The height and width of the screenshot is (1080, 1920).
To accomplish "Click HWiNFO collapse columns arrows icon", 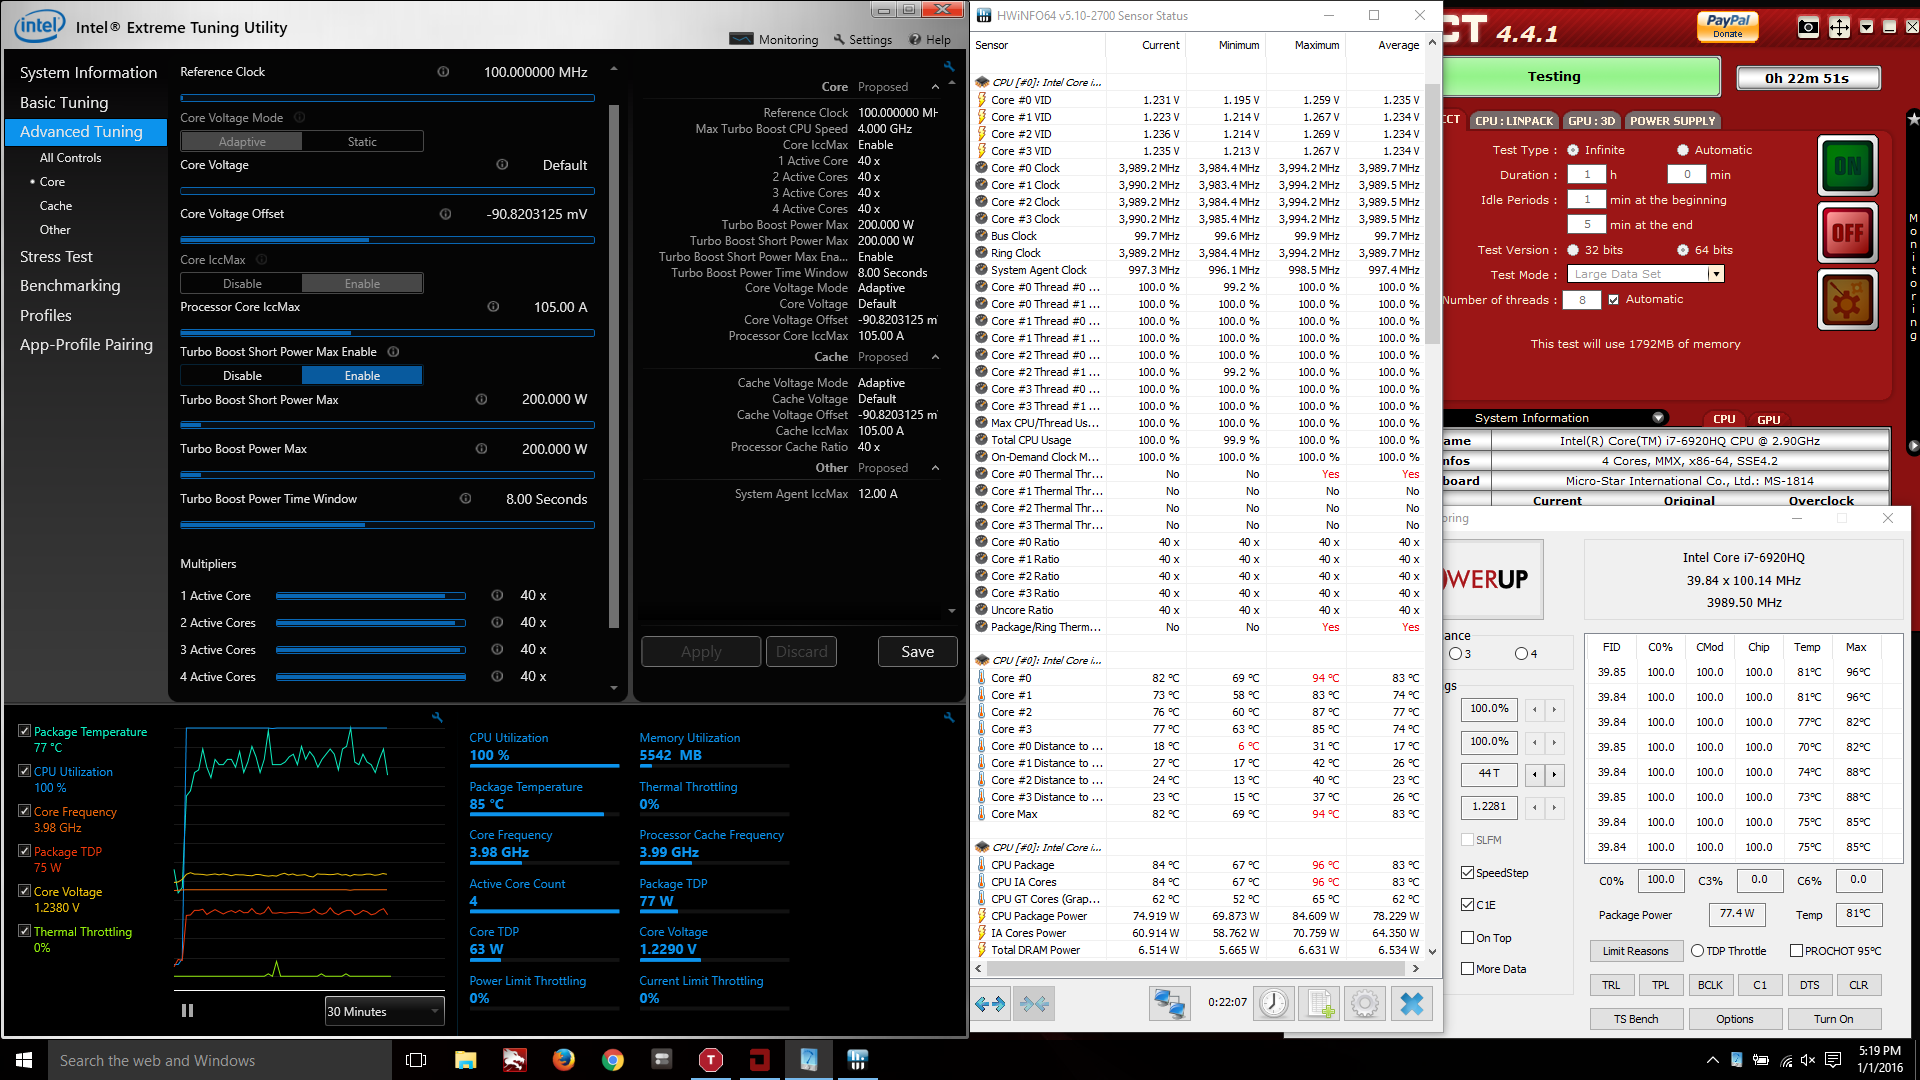I will pos(1034,1003).
